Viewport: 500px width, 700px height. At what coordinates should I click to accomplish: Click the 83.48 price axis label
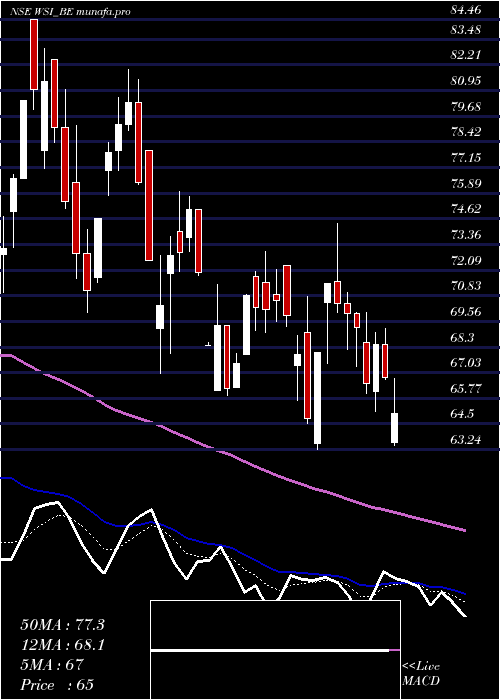[466, 30]
